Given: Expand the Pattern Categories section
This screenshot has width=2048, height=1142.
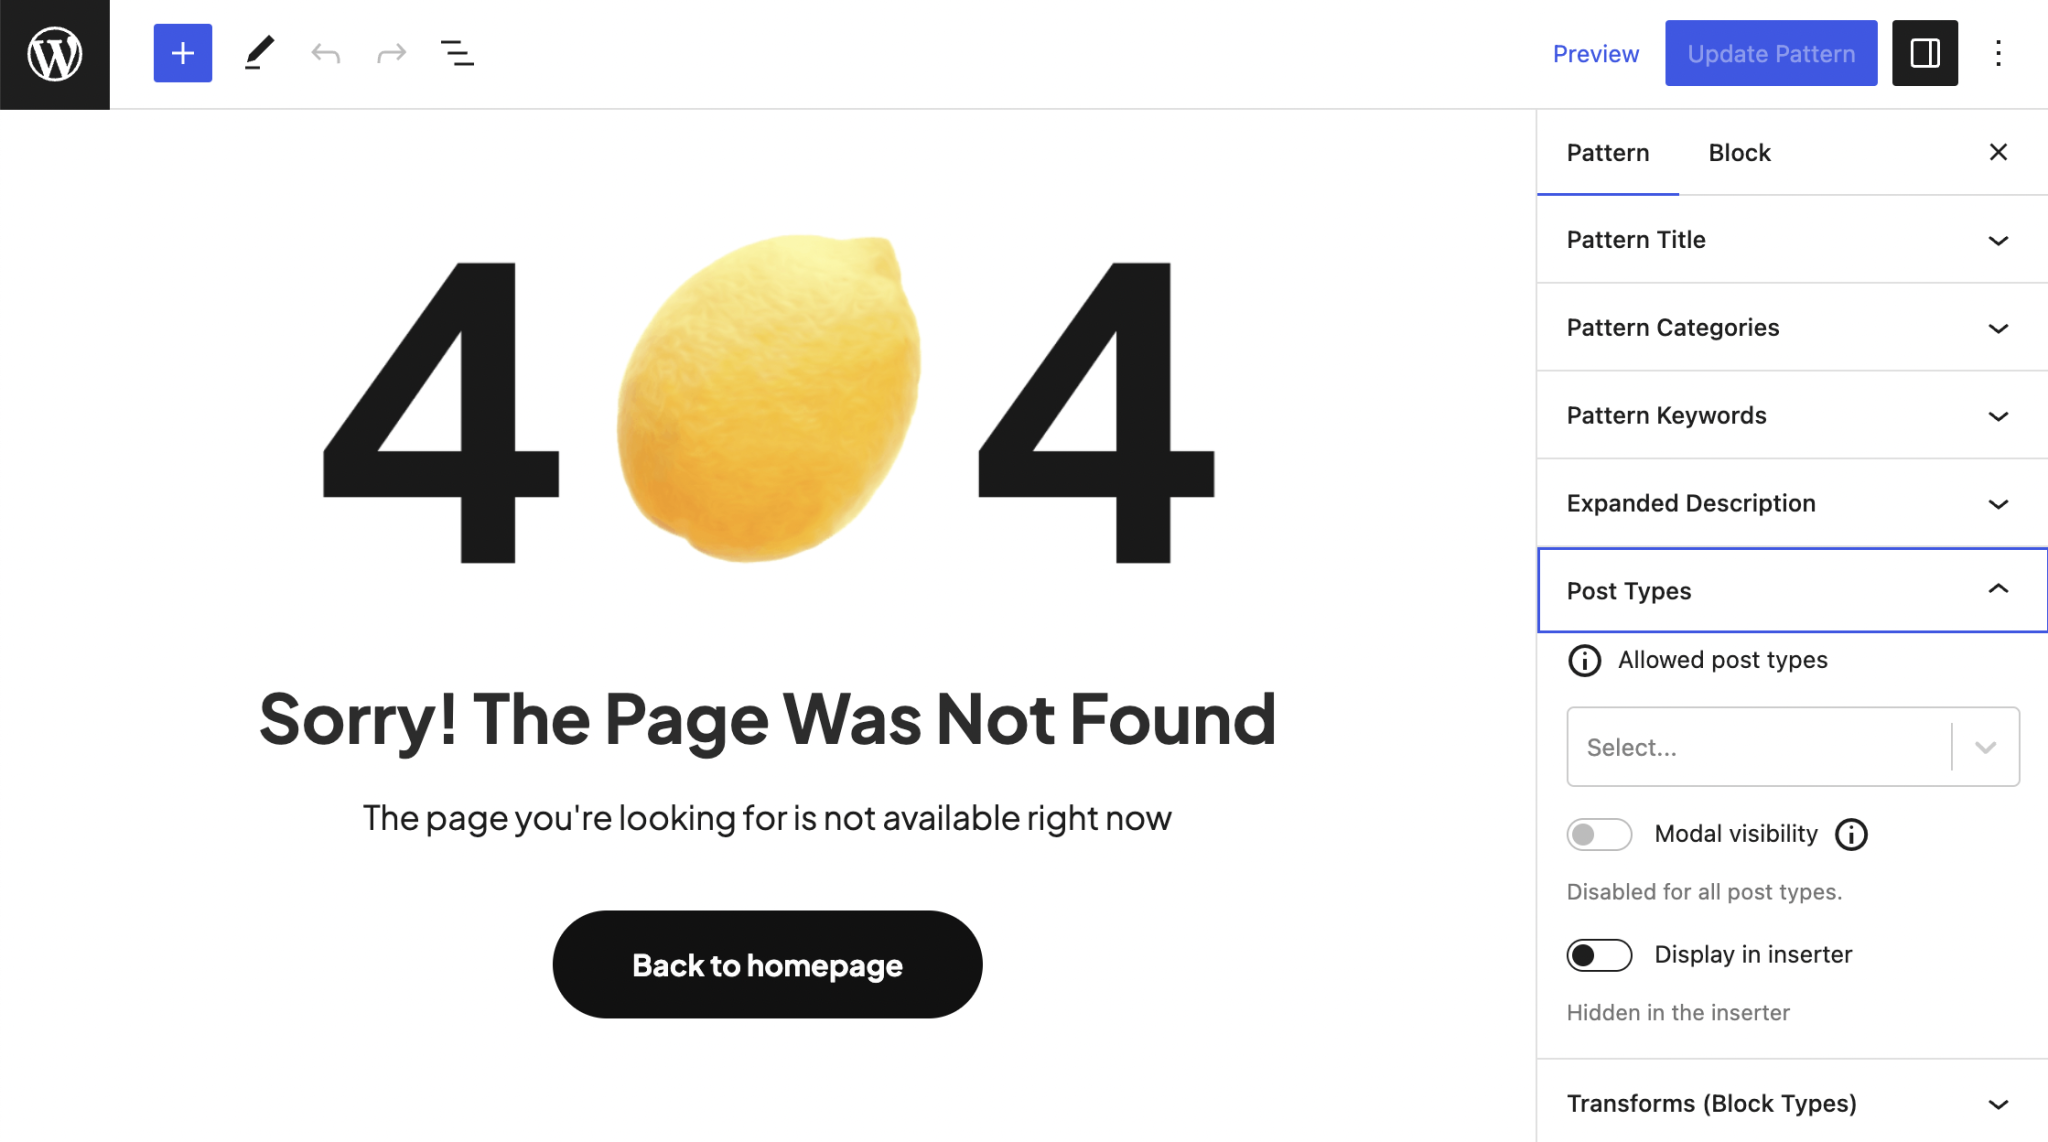Looking at the screenshot, I should [x=1791, y=328].
